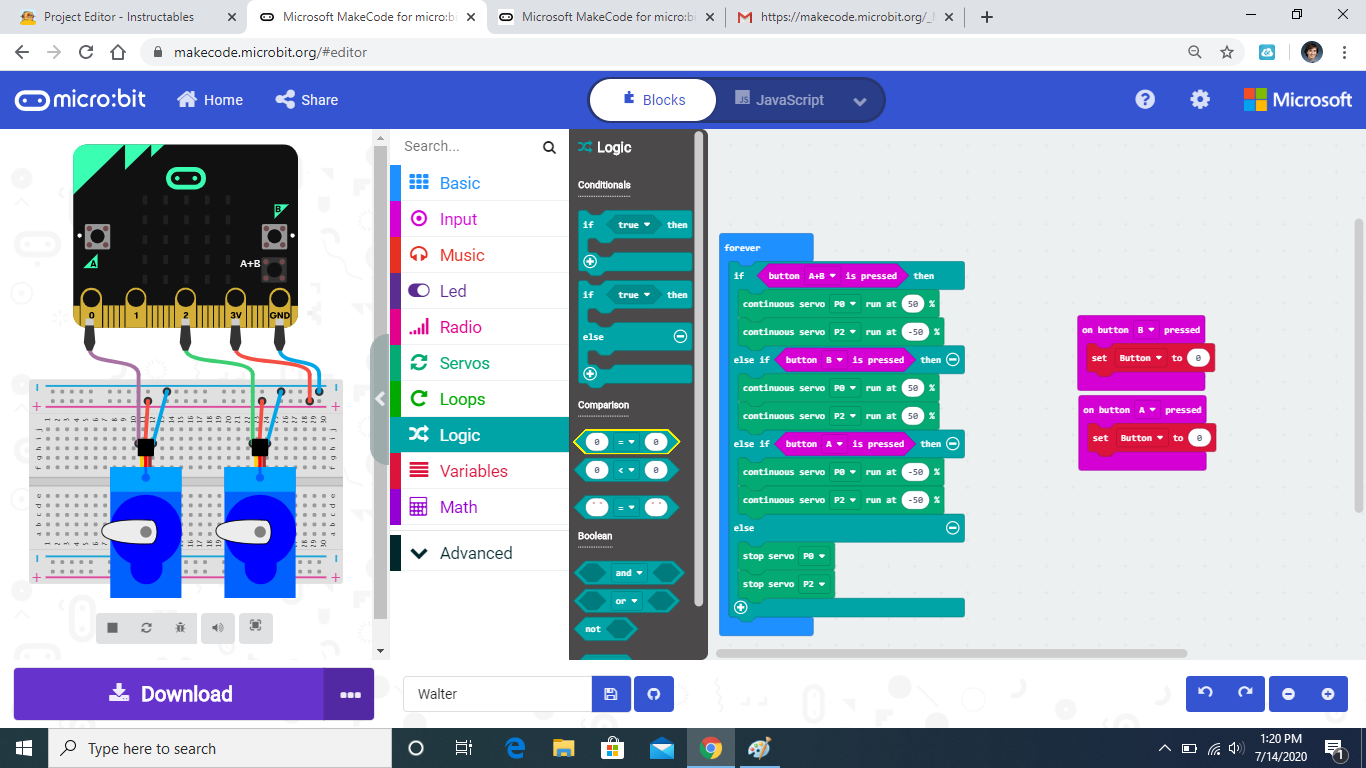
Task: Switch to the Gmail makecode tab
Action: coord(846,17)
